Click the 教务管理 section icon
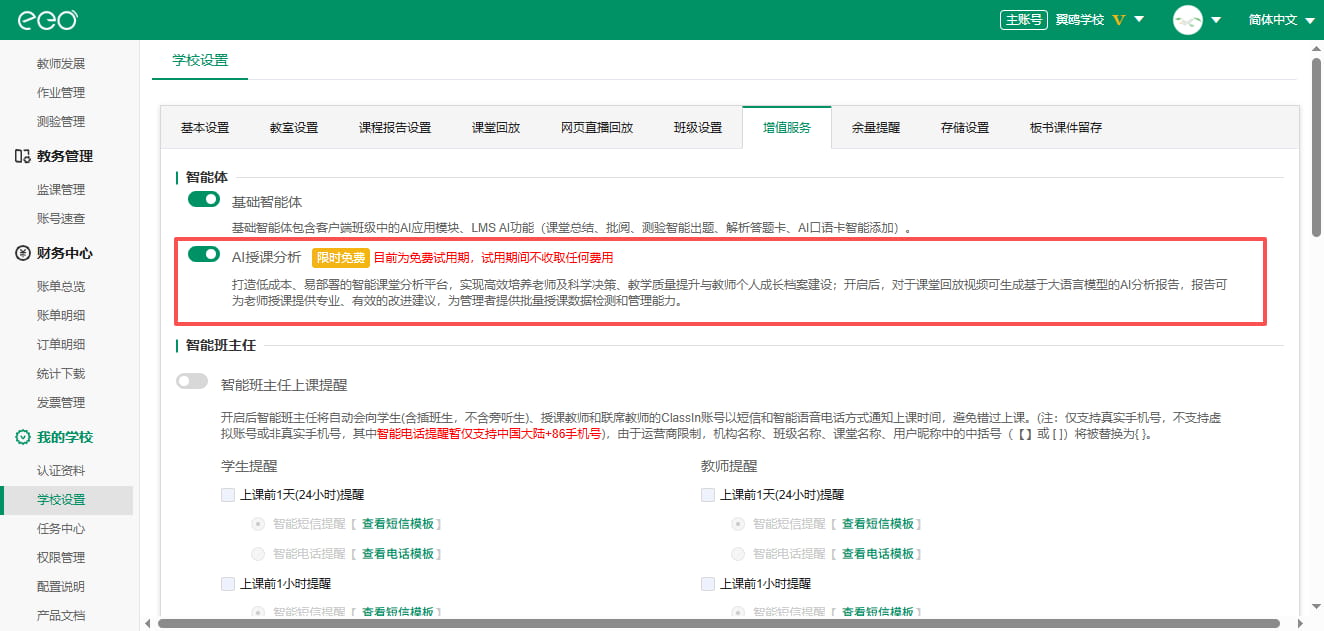This screenshot has height=631, width=1324. [22, 156]
